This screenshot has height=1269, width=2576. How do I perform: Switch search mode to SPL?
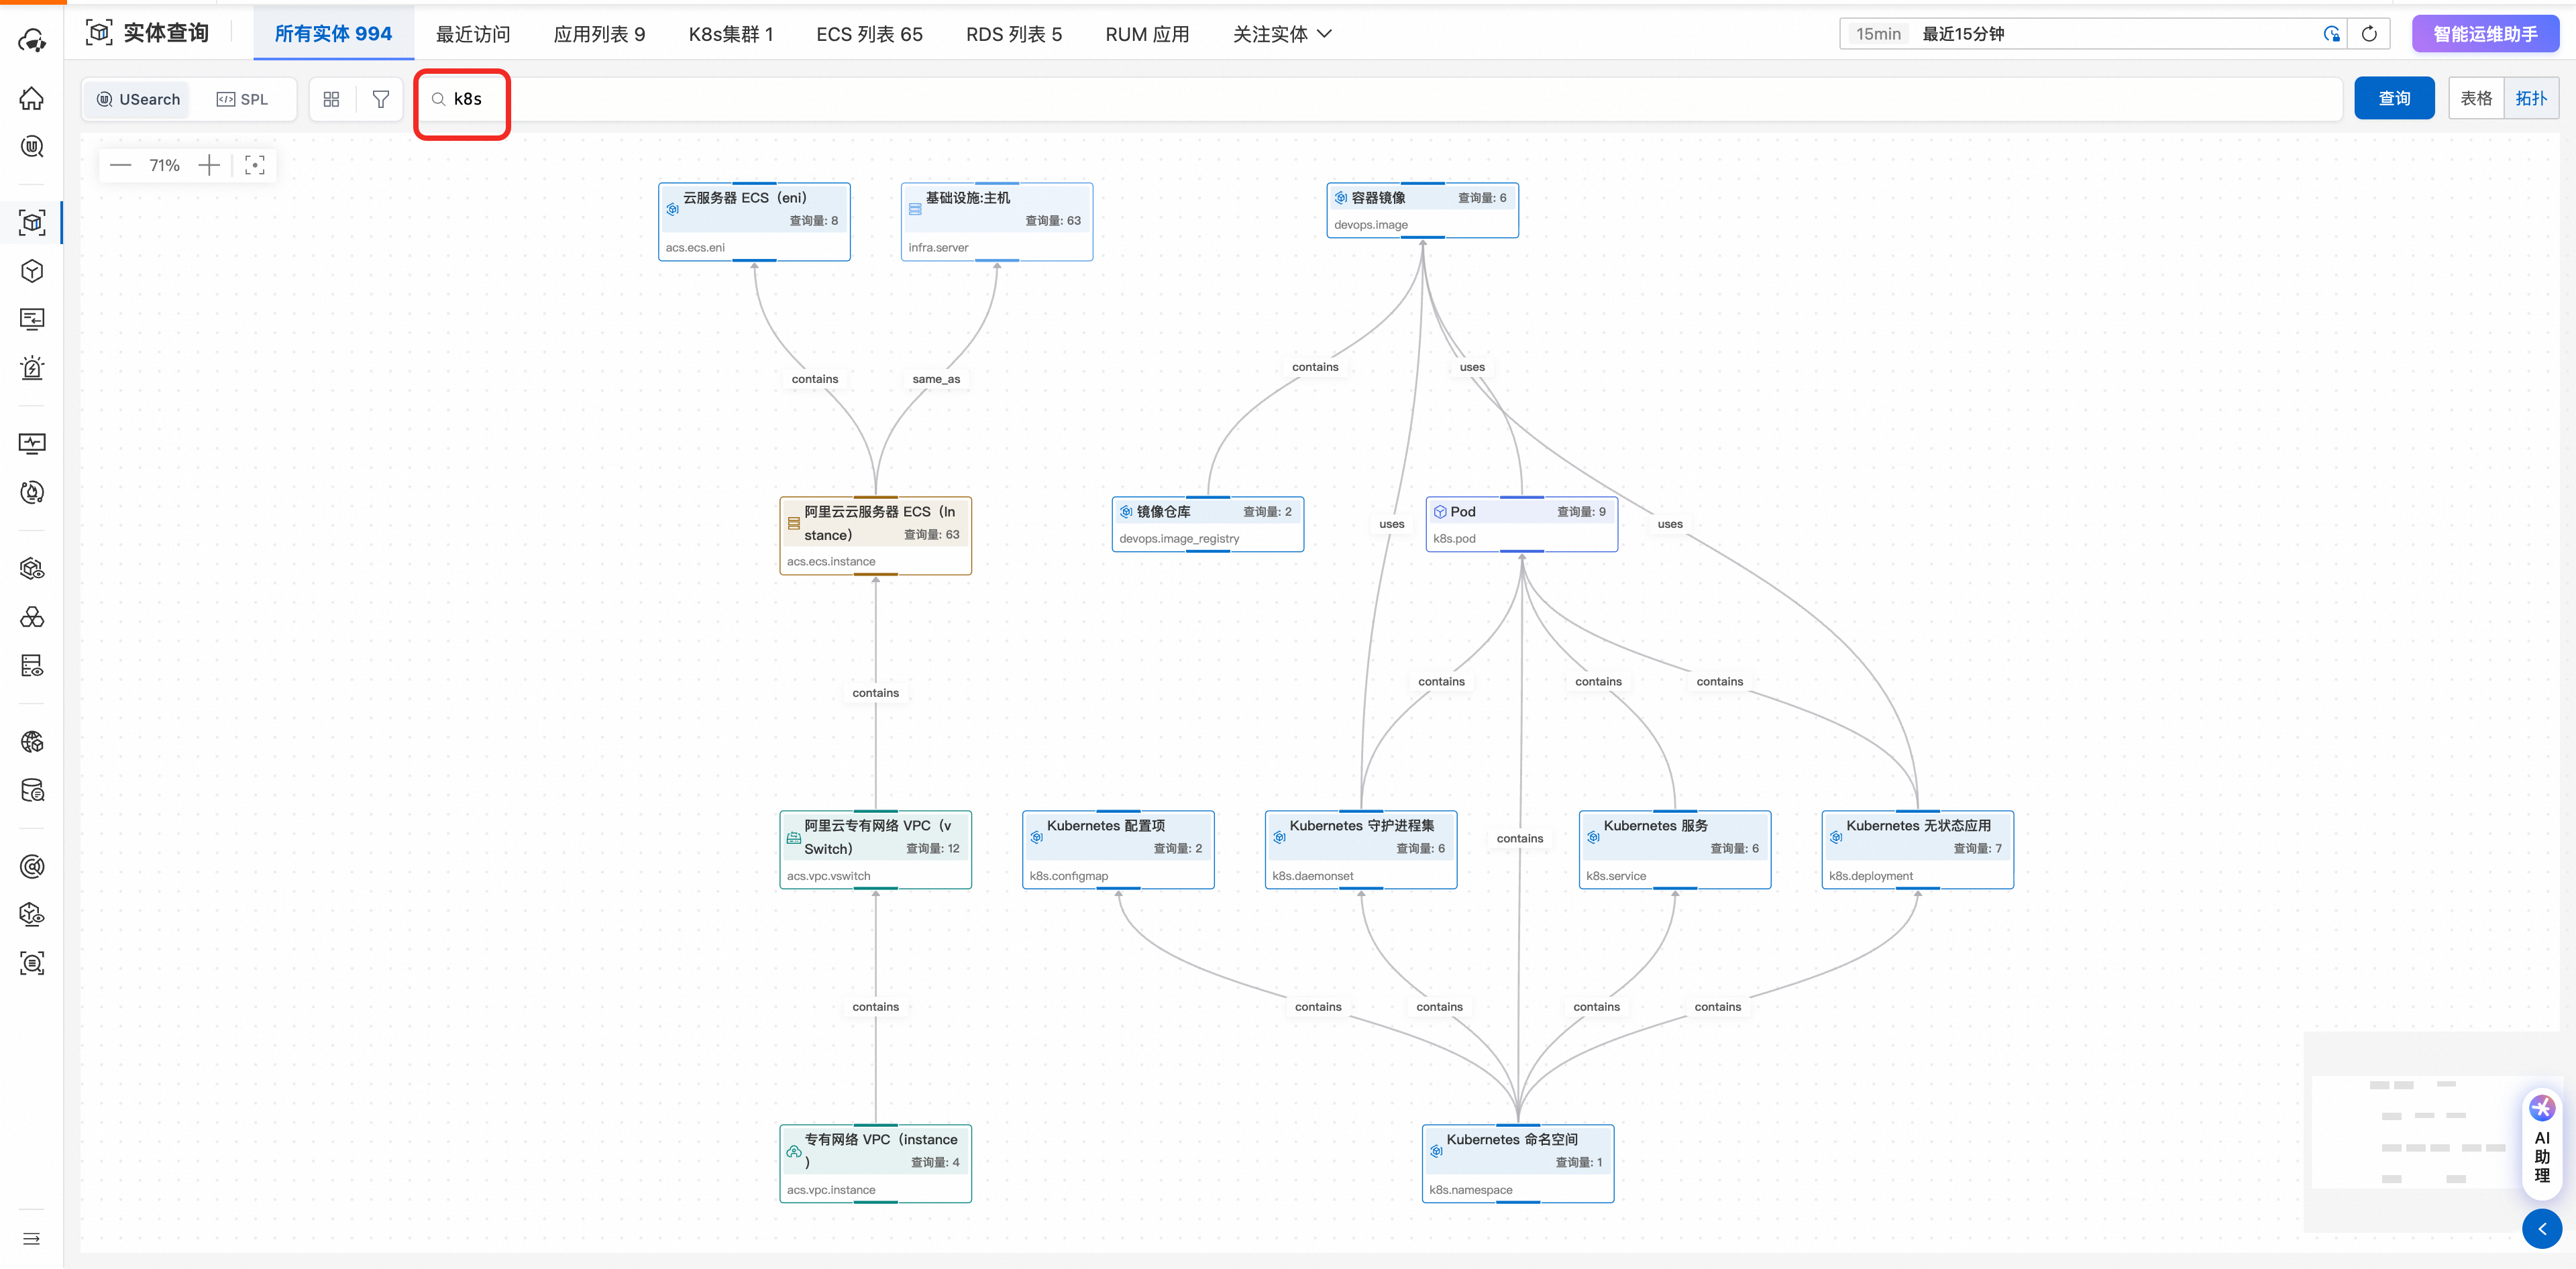pos(243,99)
